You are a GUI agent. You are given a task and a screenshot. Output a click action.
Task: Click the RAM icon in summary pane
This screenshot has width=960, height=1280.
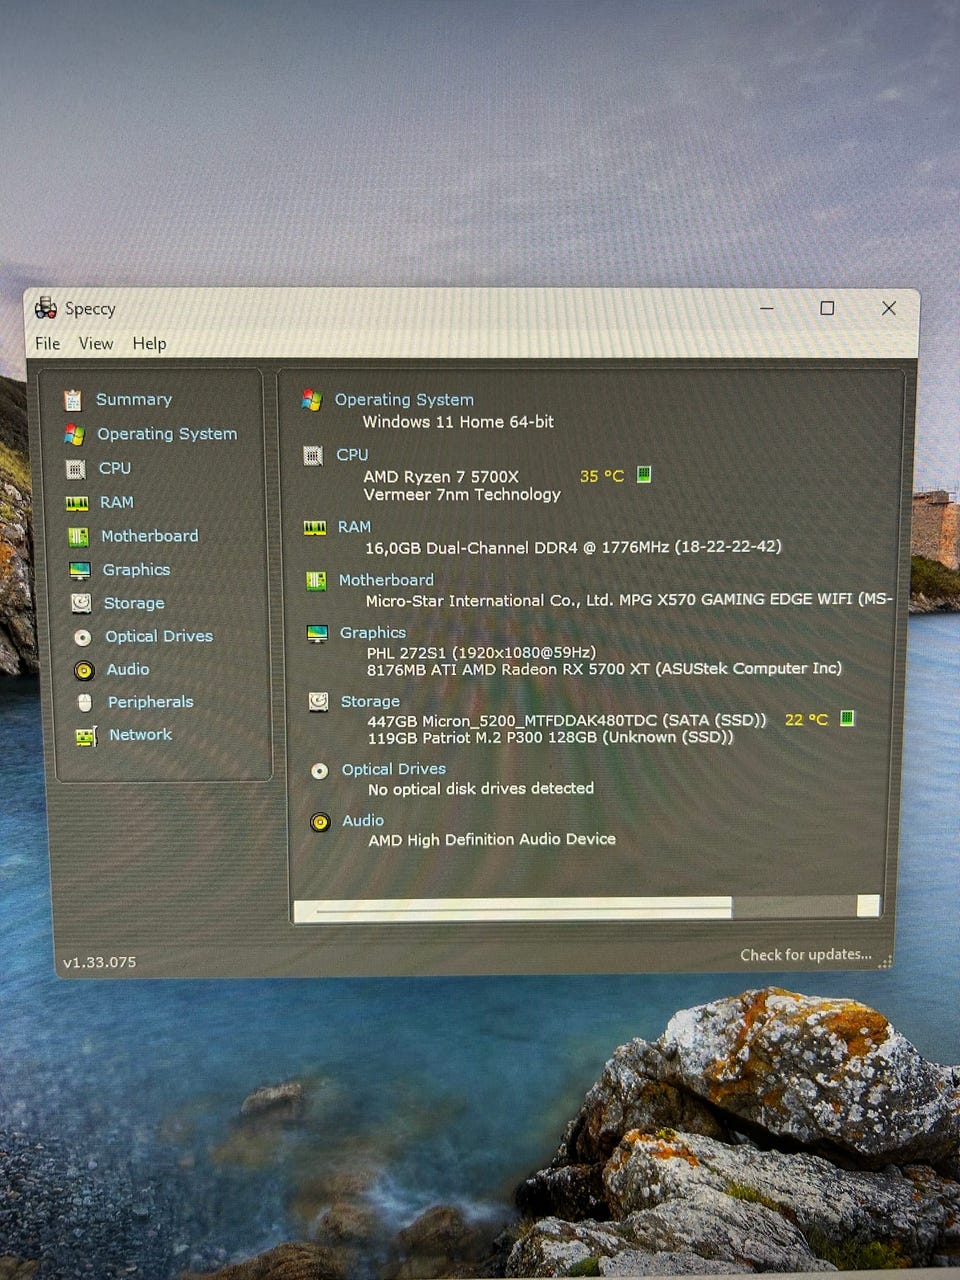point(315,528)
